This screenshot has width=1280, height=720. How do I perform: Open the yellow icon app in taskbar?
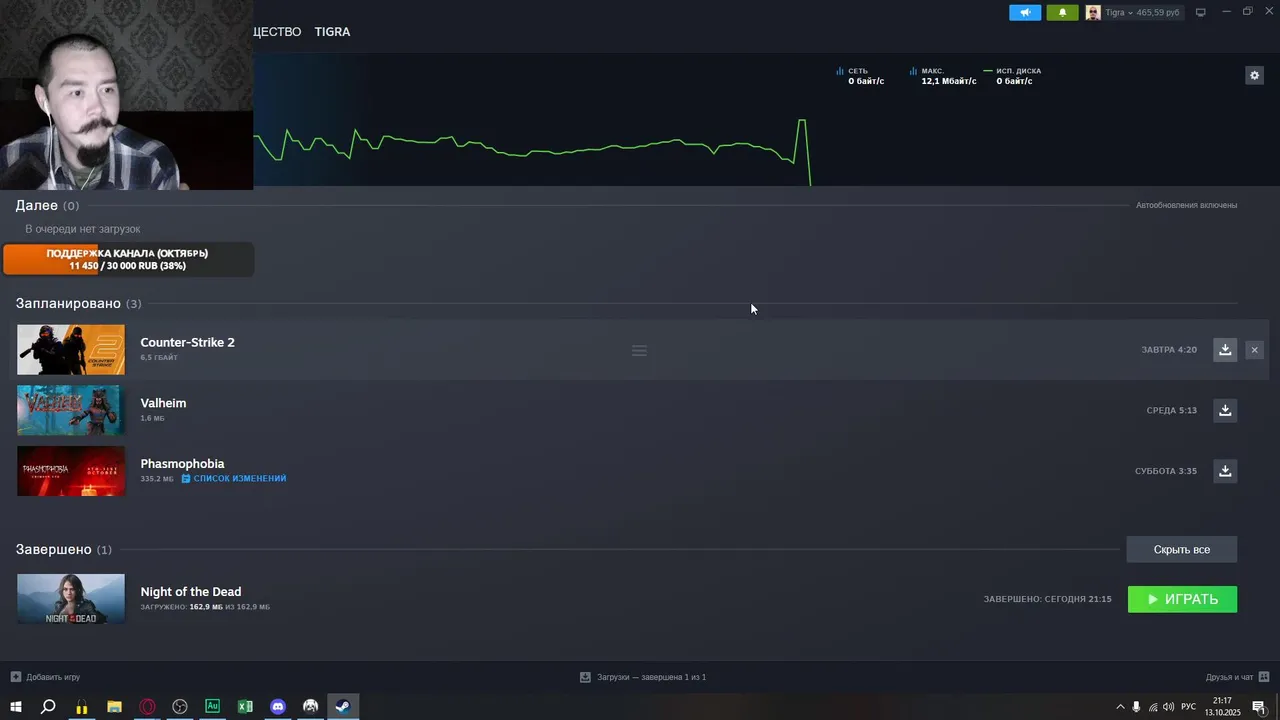(81, 707)
